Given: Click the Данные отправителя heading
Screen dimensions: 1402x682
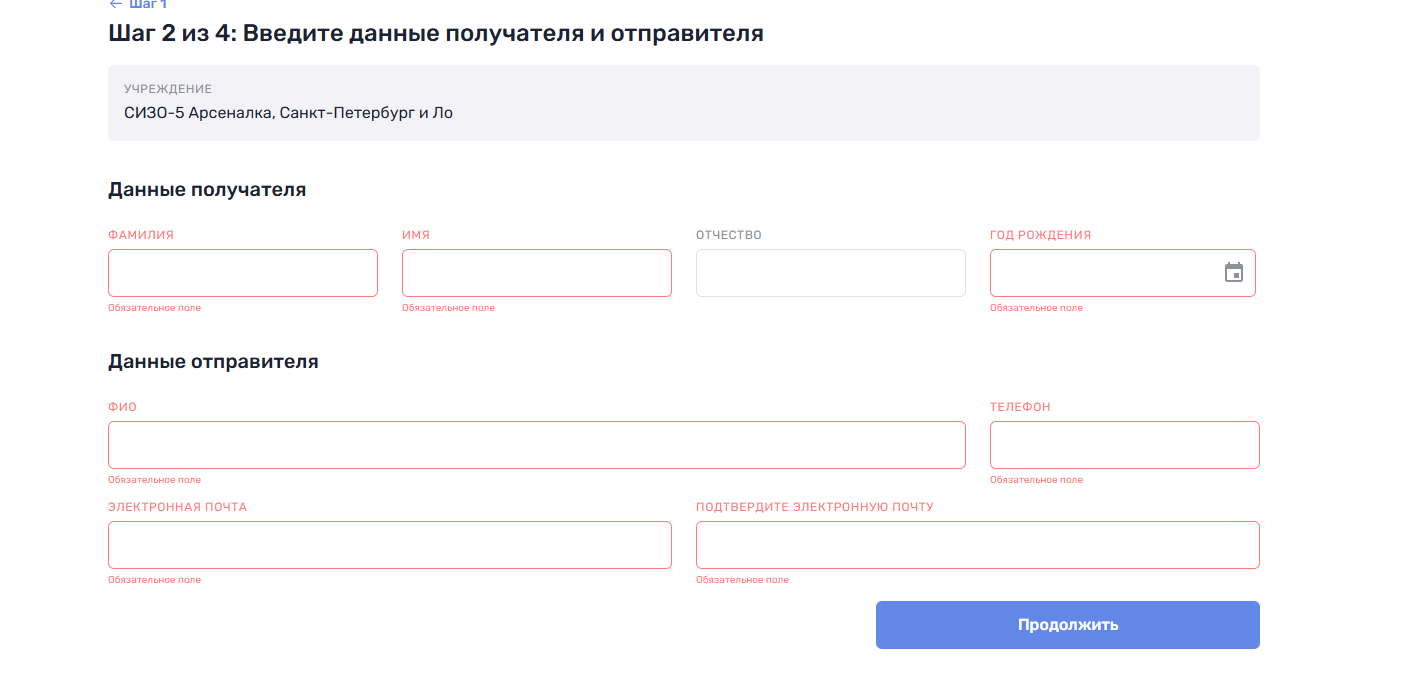Looking at the screenshot, I should point(213,361).
